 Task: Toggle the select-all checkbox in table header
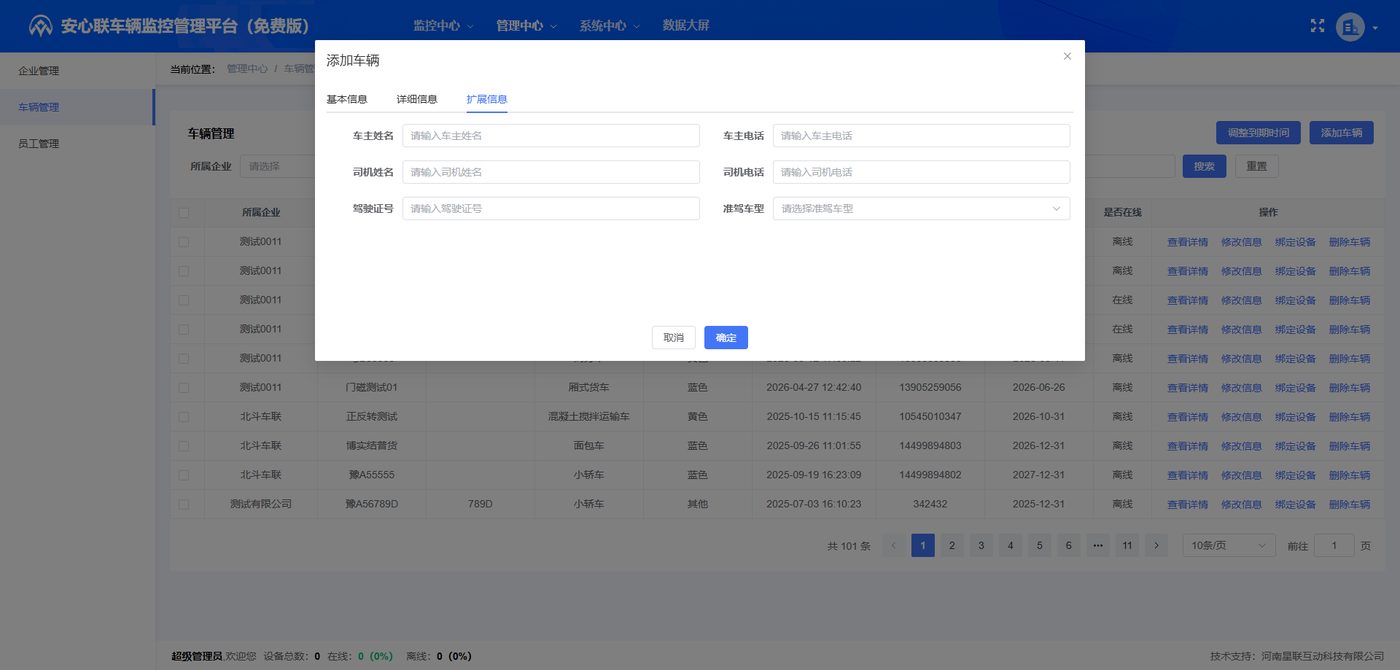(183, 212)
